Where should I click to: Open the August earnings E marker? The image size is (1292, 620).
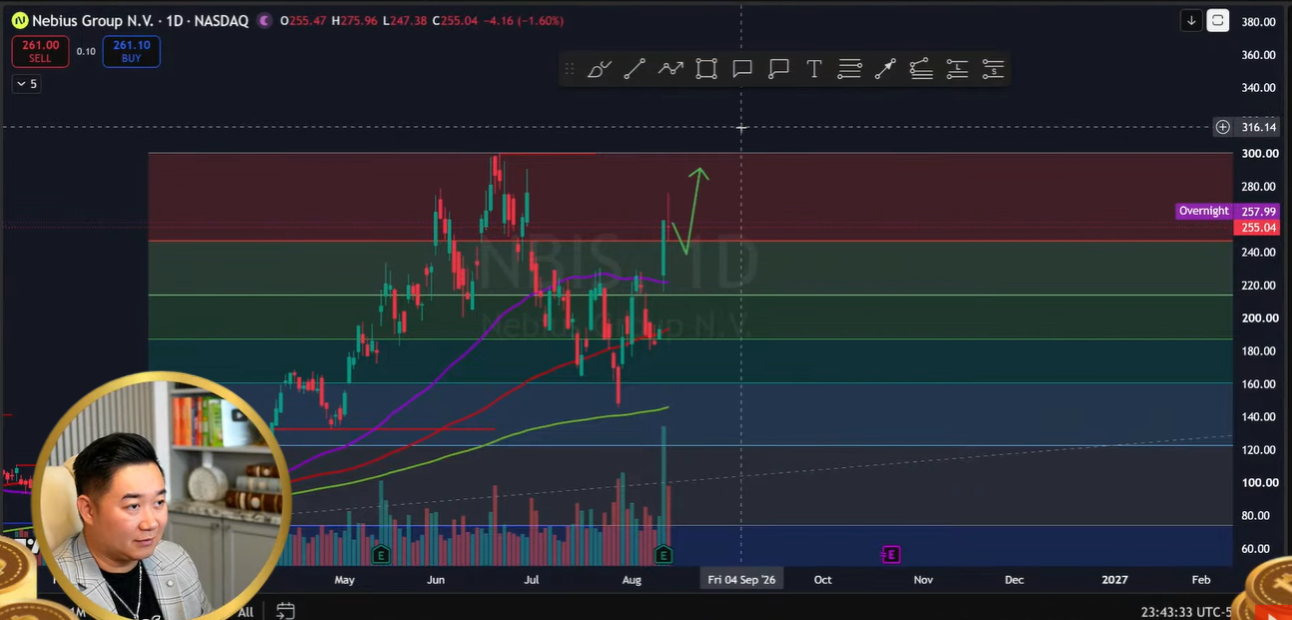[x=663, y=554]
